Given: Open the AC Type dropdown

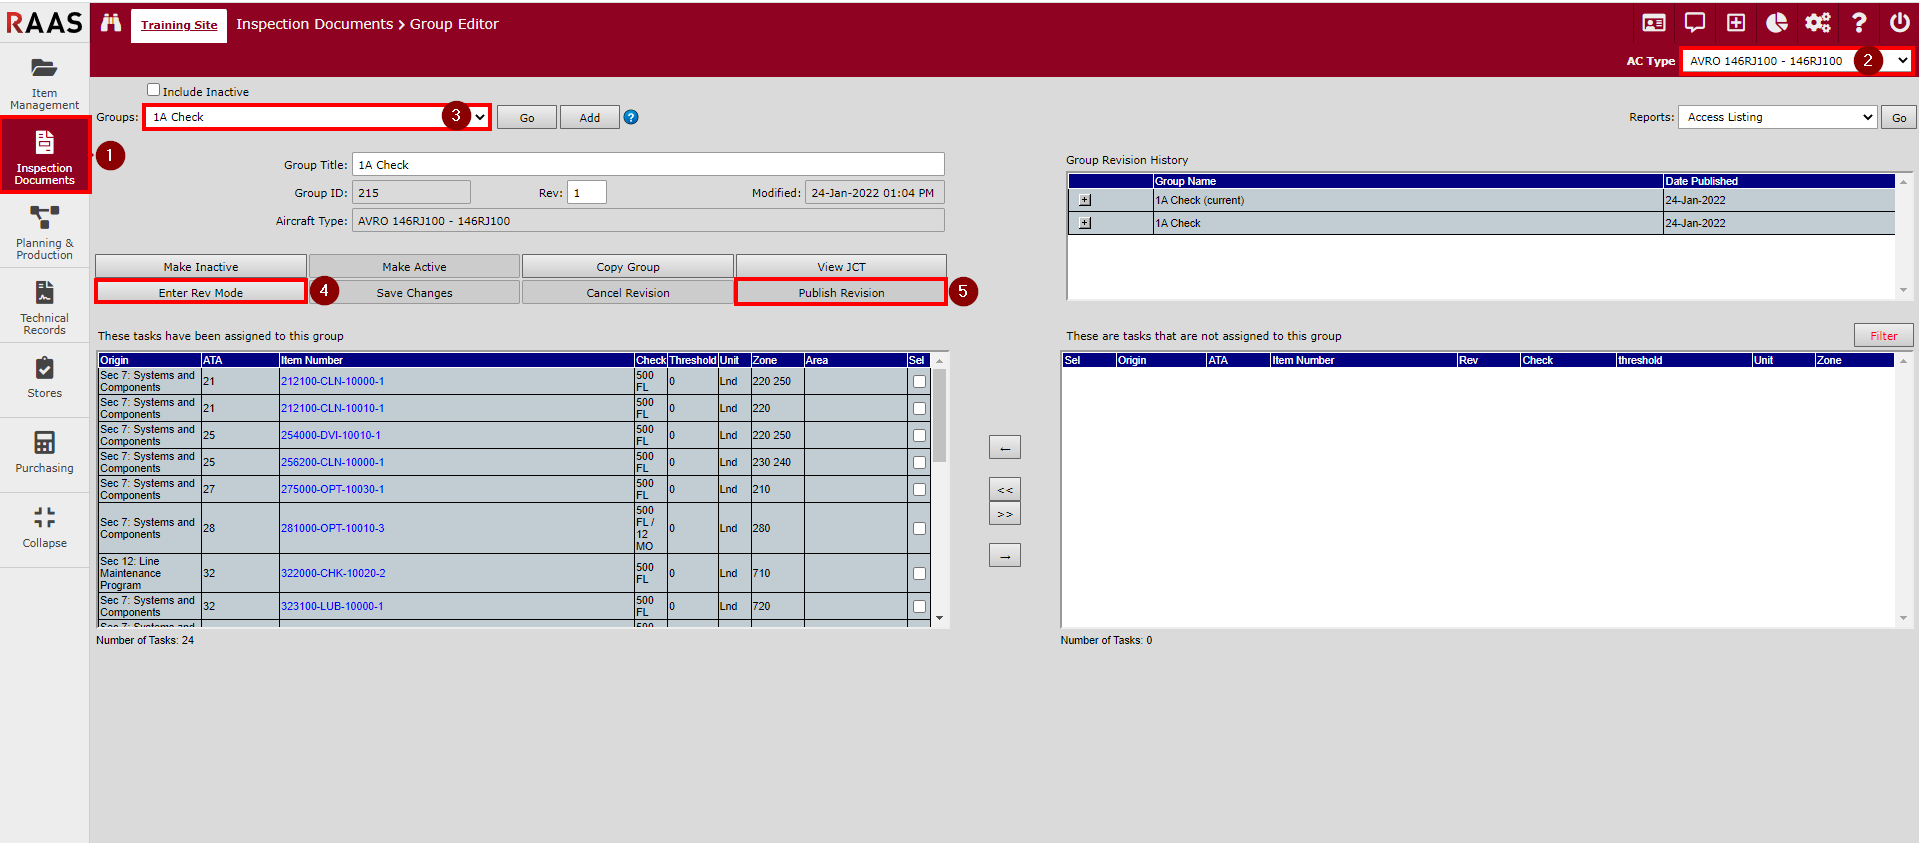Looking at the screenshot, I should [1795, 61].
